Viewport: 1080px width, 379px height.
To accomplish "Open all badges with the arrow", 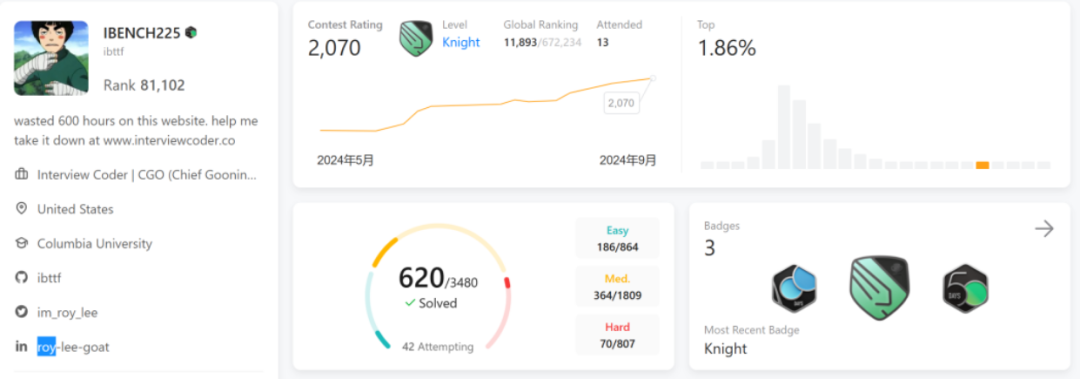I will coord(1044,229).
